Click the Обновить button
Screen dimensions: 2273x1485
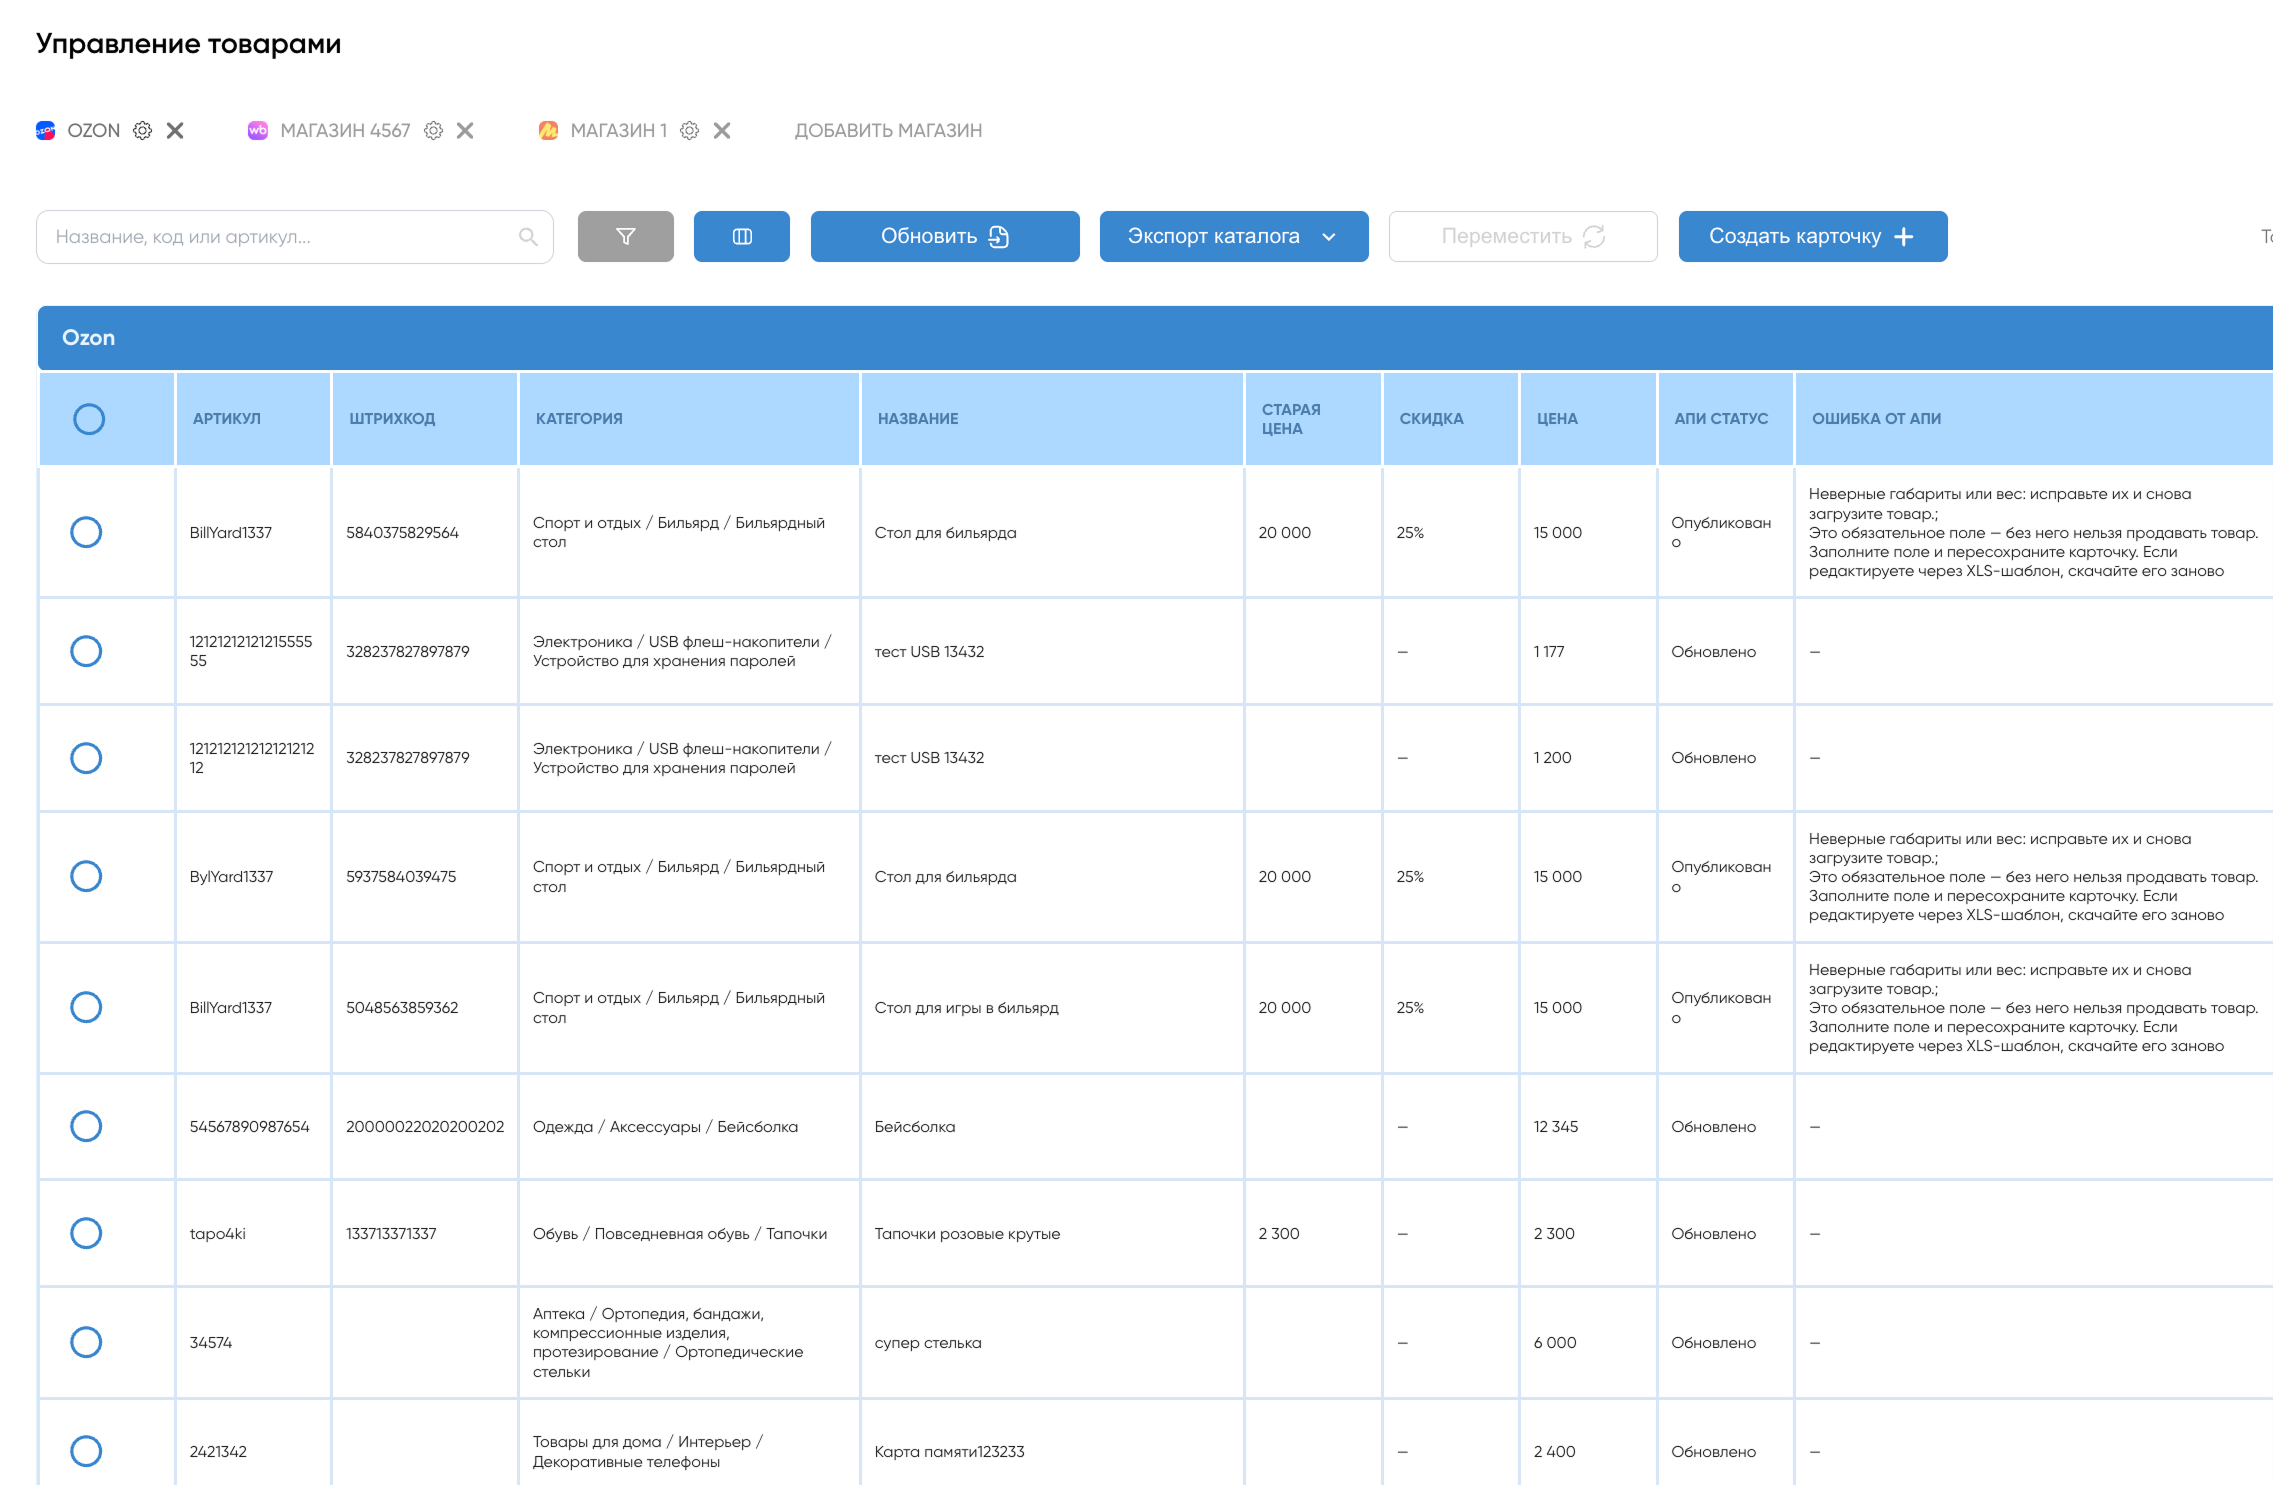tap(945, 237)
